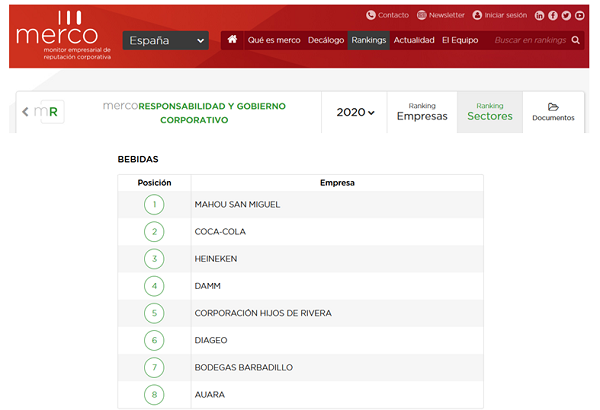Click position circle 7
This screenshot has width=600, height=410.
point(154,368)
